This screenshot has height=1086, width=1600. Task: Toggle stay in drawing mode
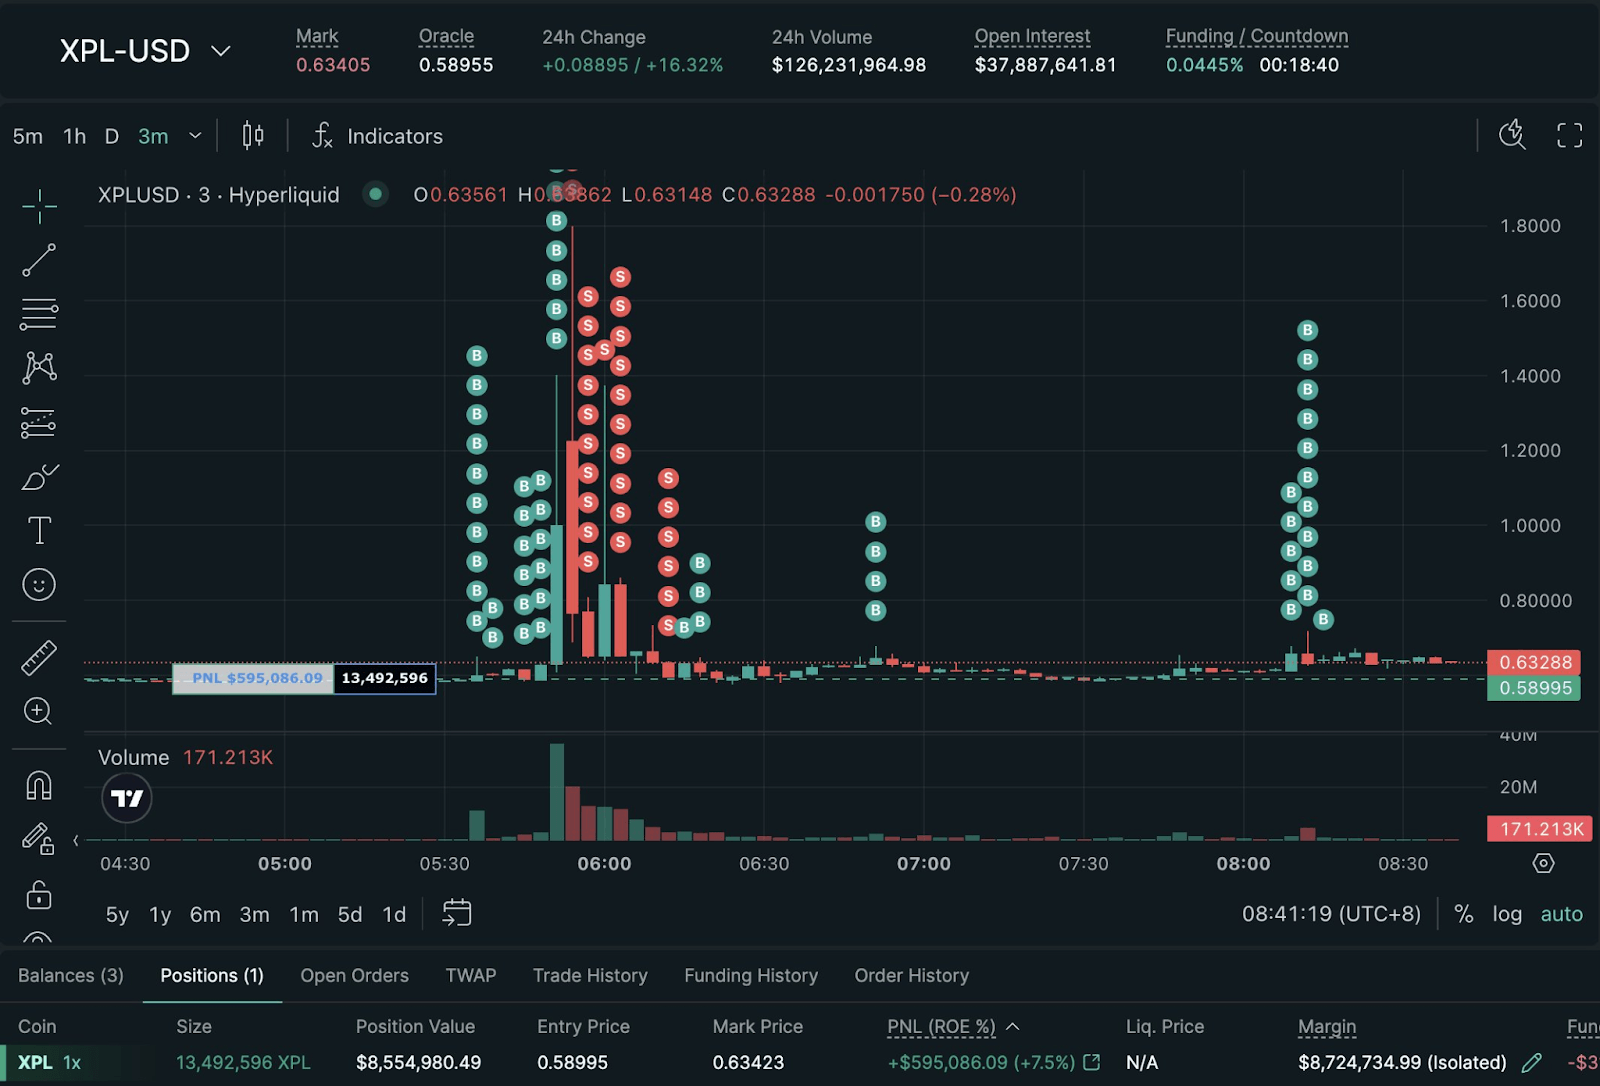coord(39,838)
